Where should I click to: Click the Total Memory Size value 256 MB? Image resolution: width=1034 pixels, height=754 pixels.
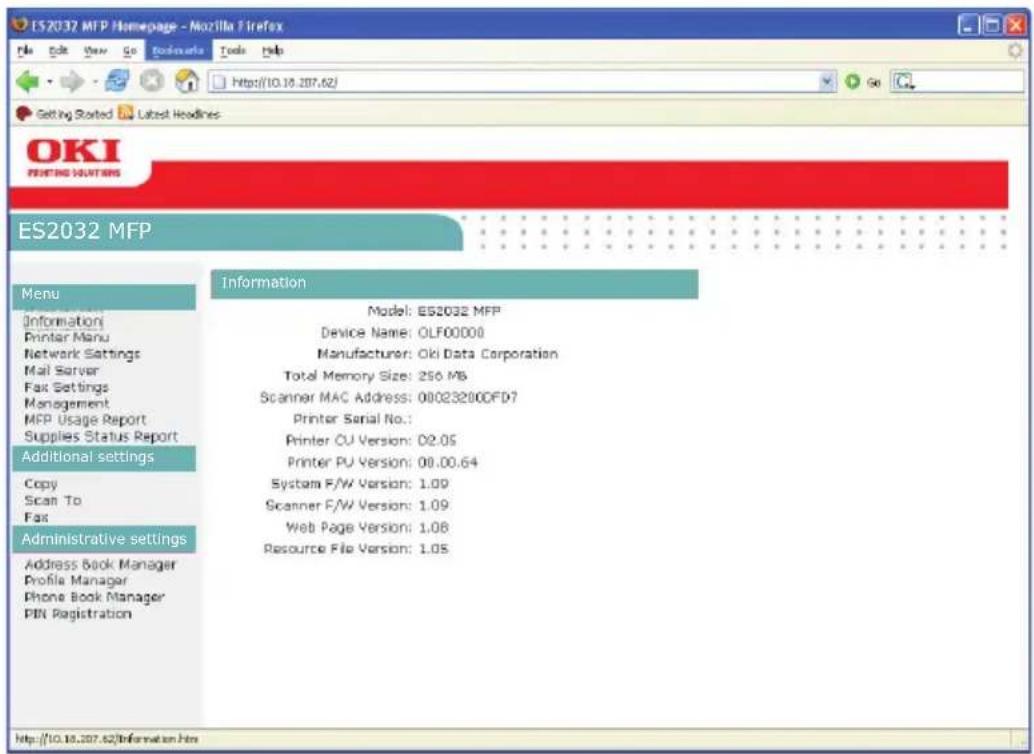pyautogui.click(x=442, y=376)
